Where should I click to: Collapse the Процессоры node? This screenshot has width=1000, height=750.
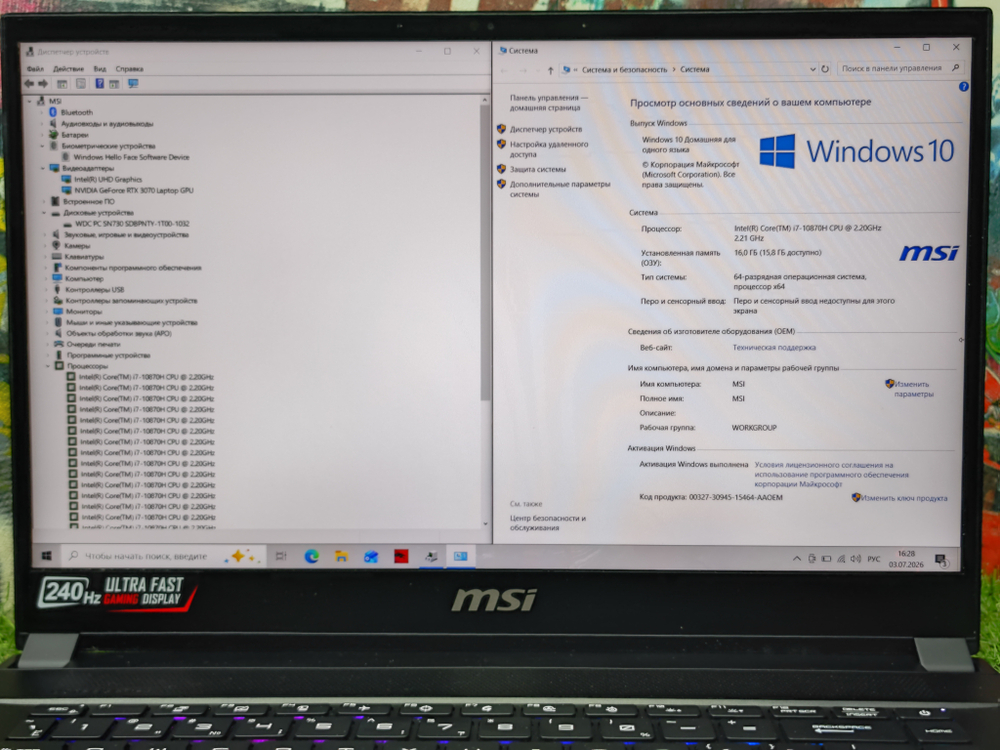coord(47,366)
